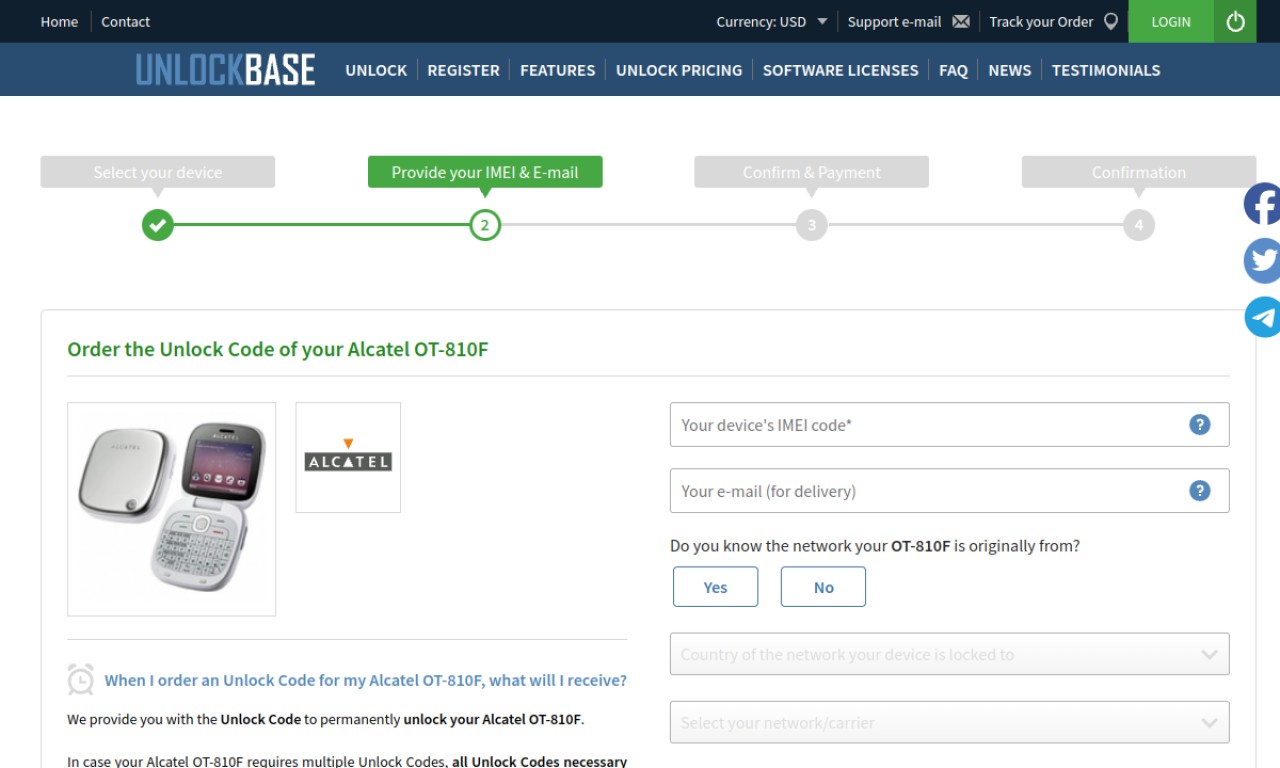This screenshot has width=1280, height=768.
Task: Click the power icon beside LOGIN
Action: pos(1235,21)
